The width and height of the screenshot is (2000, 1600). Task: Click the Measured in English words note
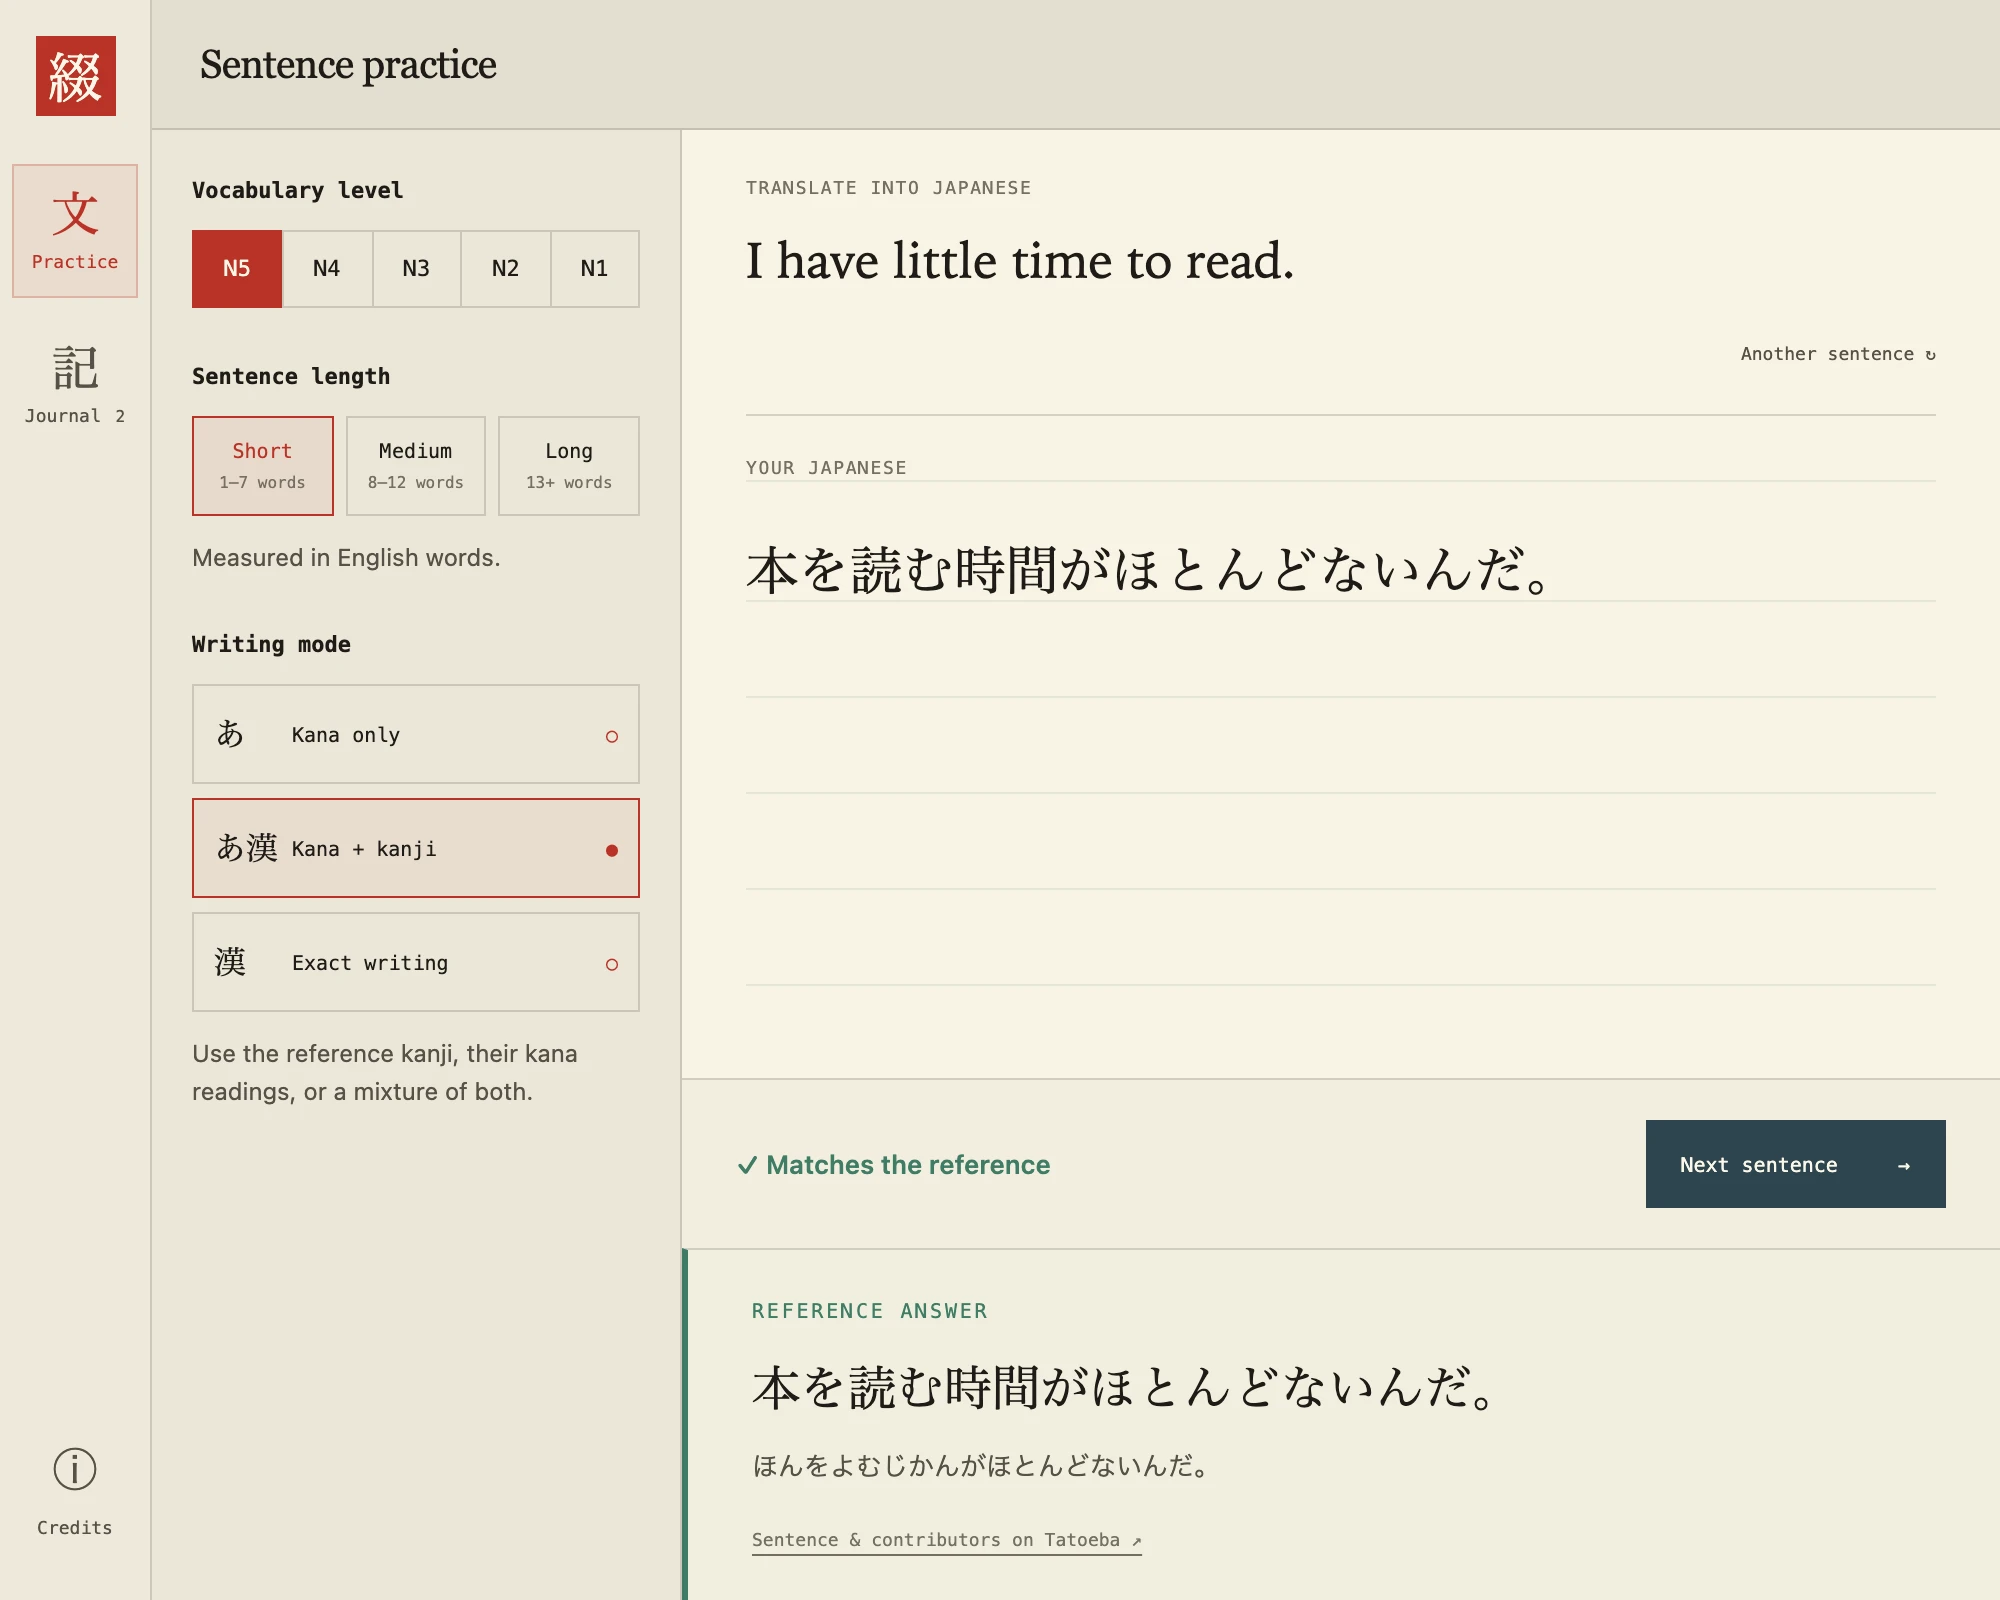(x=346, y=558)
